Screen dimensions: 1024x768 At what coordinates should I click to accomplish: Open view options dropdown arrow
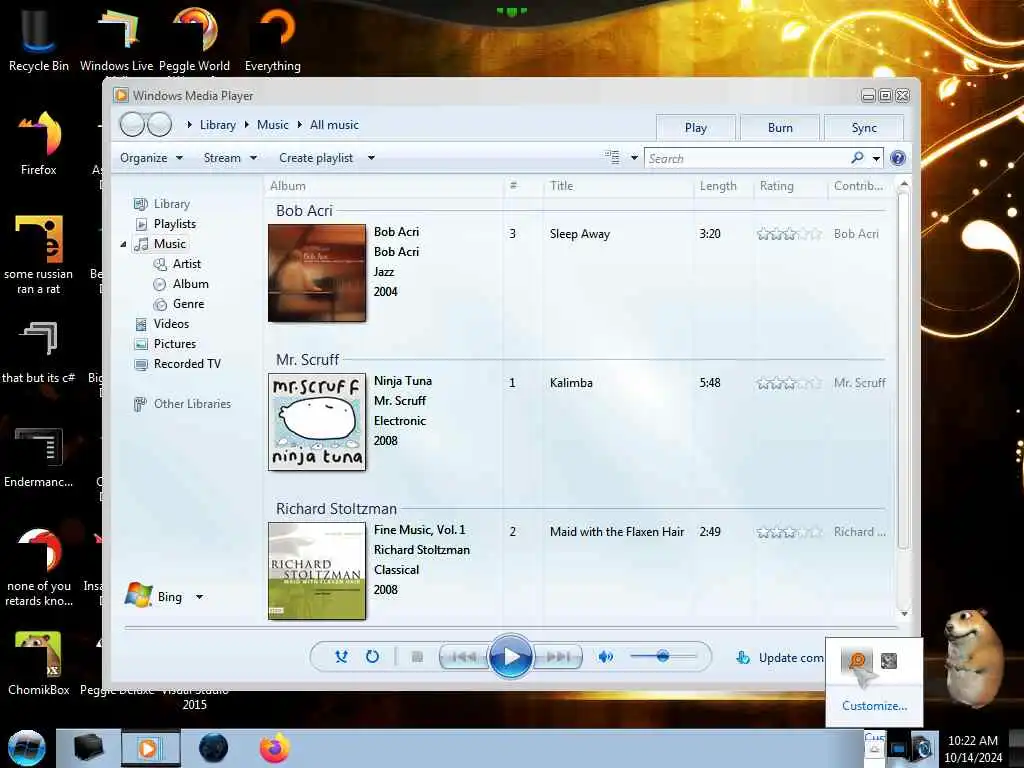click(x=633, y=158)
